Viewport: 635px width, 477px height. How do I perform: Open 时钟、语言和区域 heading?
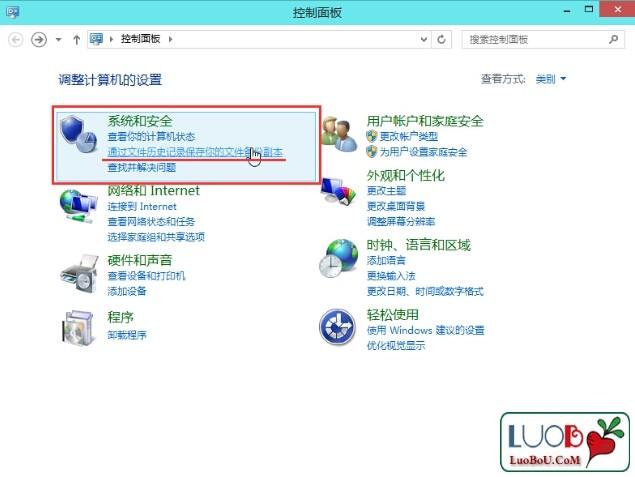[x=418, y=245]
